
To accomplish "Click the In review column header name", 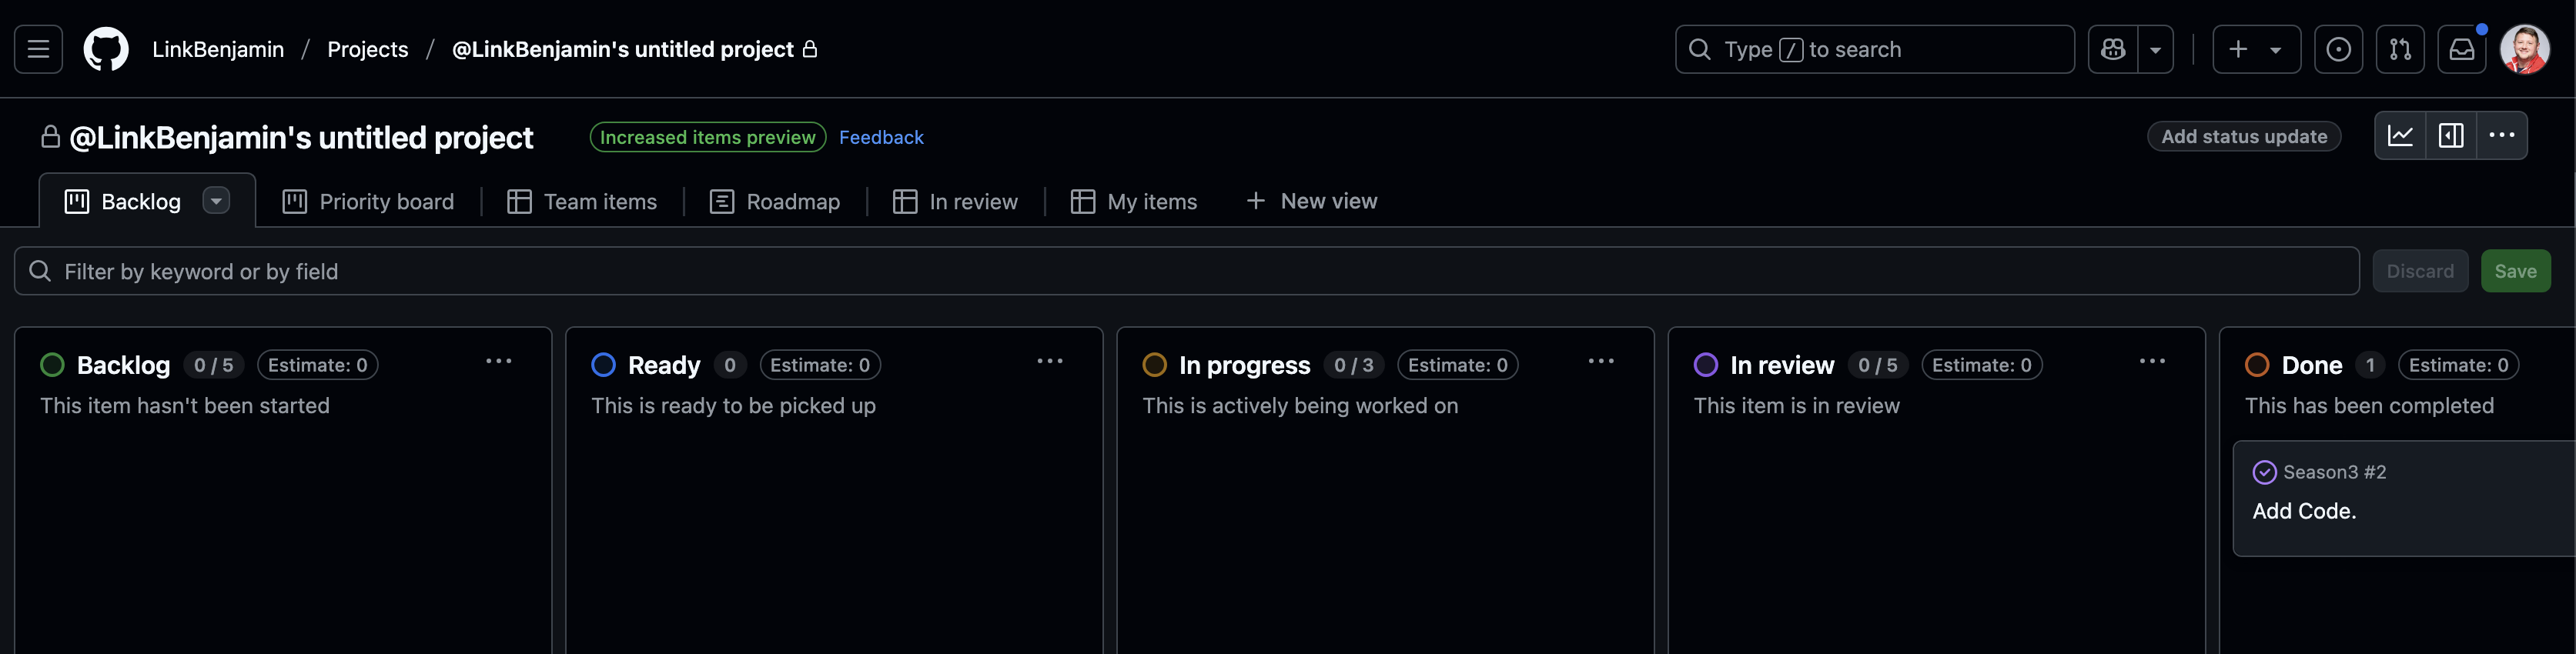I will click(1782, 365).
